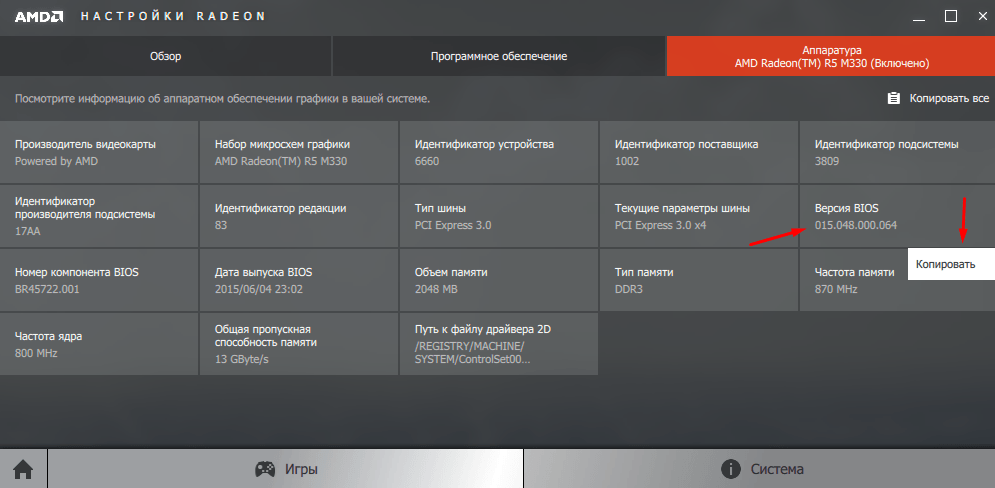Viewport: 995px width, 488px height.
Task: Click the subsystem ID value 3809
Action: click(827, 161)
